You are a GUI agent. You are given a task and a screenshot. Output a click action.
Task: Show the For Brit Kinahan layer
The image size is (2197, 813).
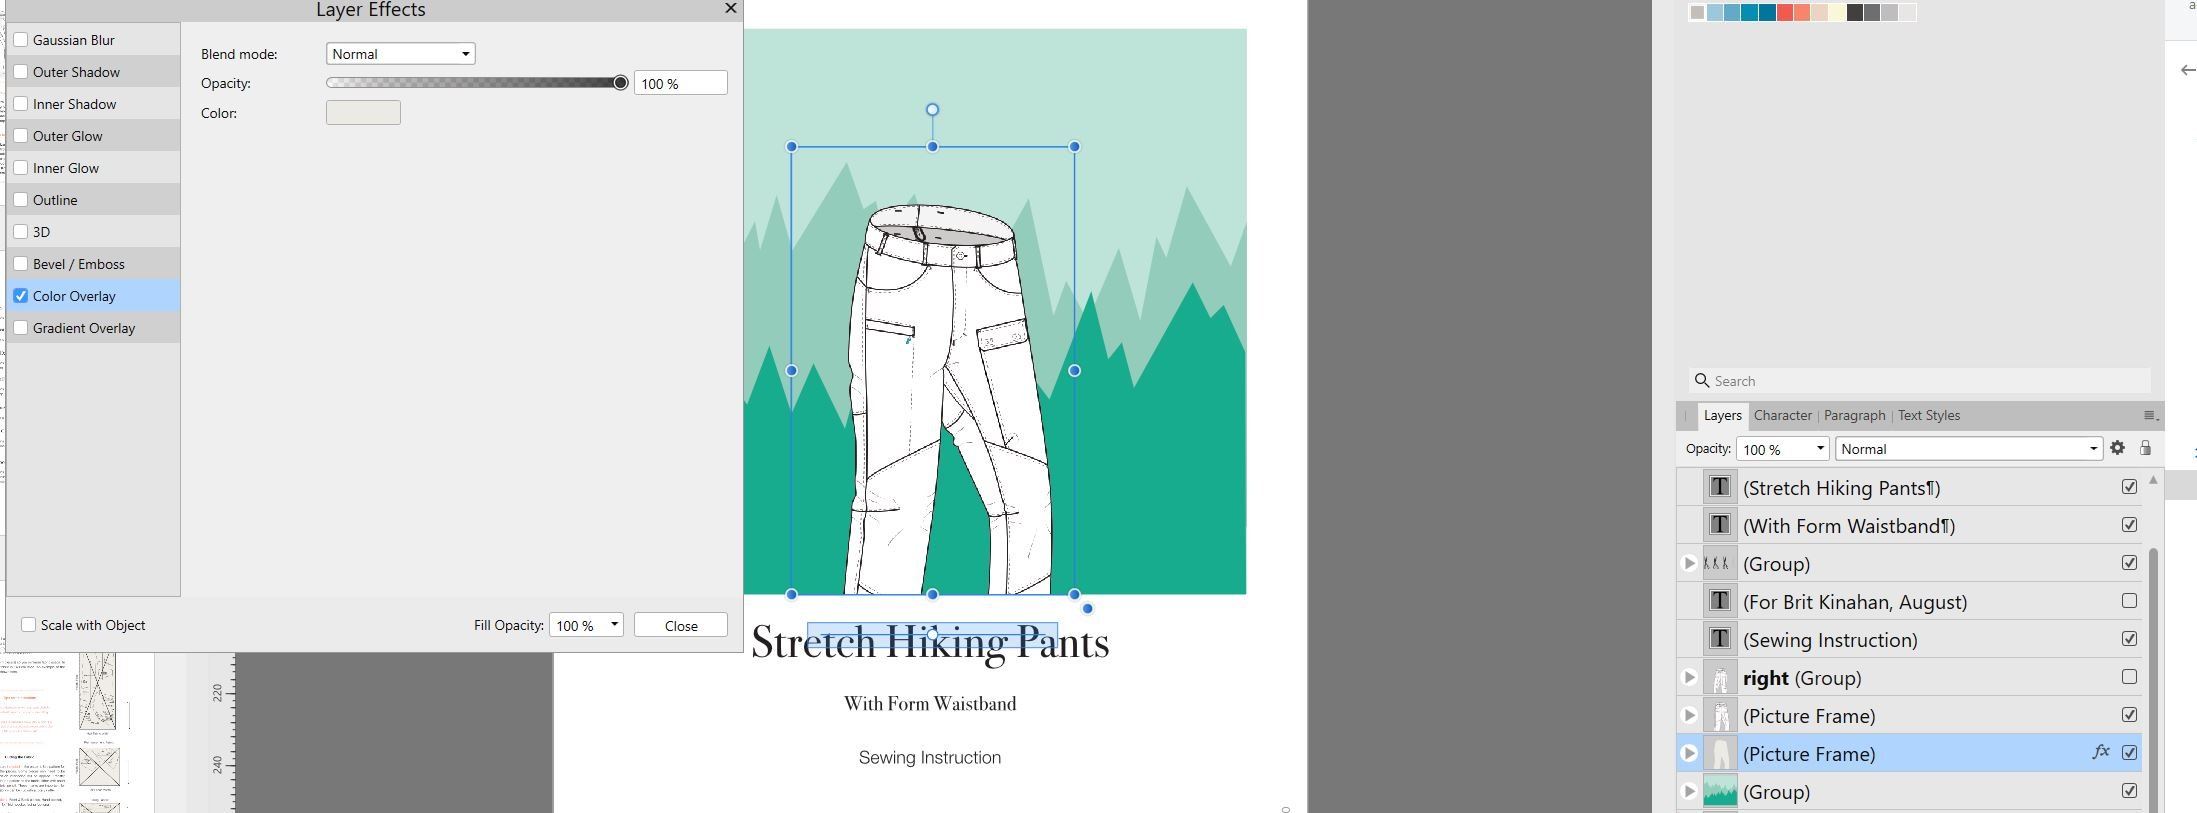(2129, 601)
